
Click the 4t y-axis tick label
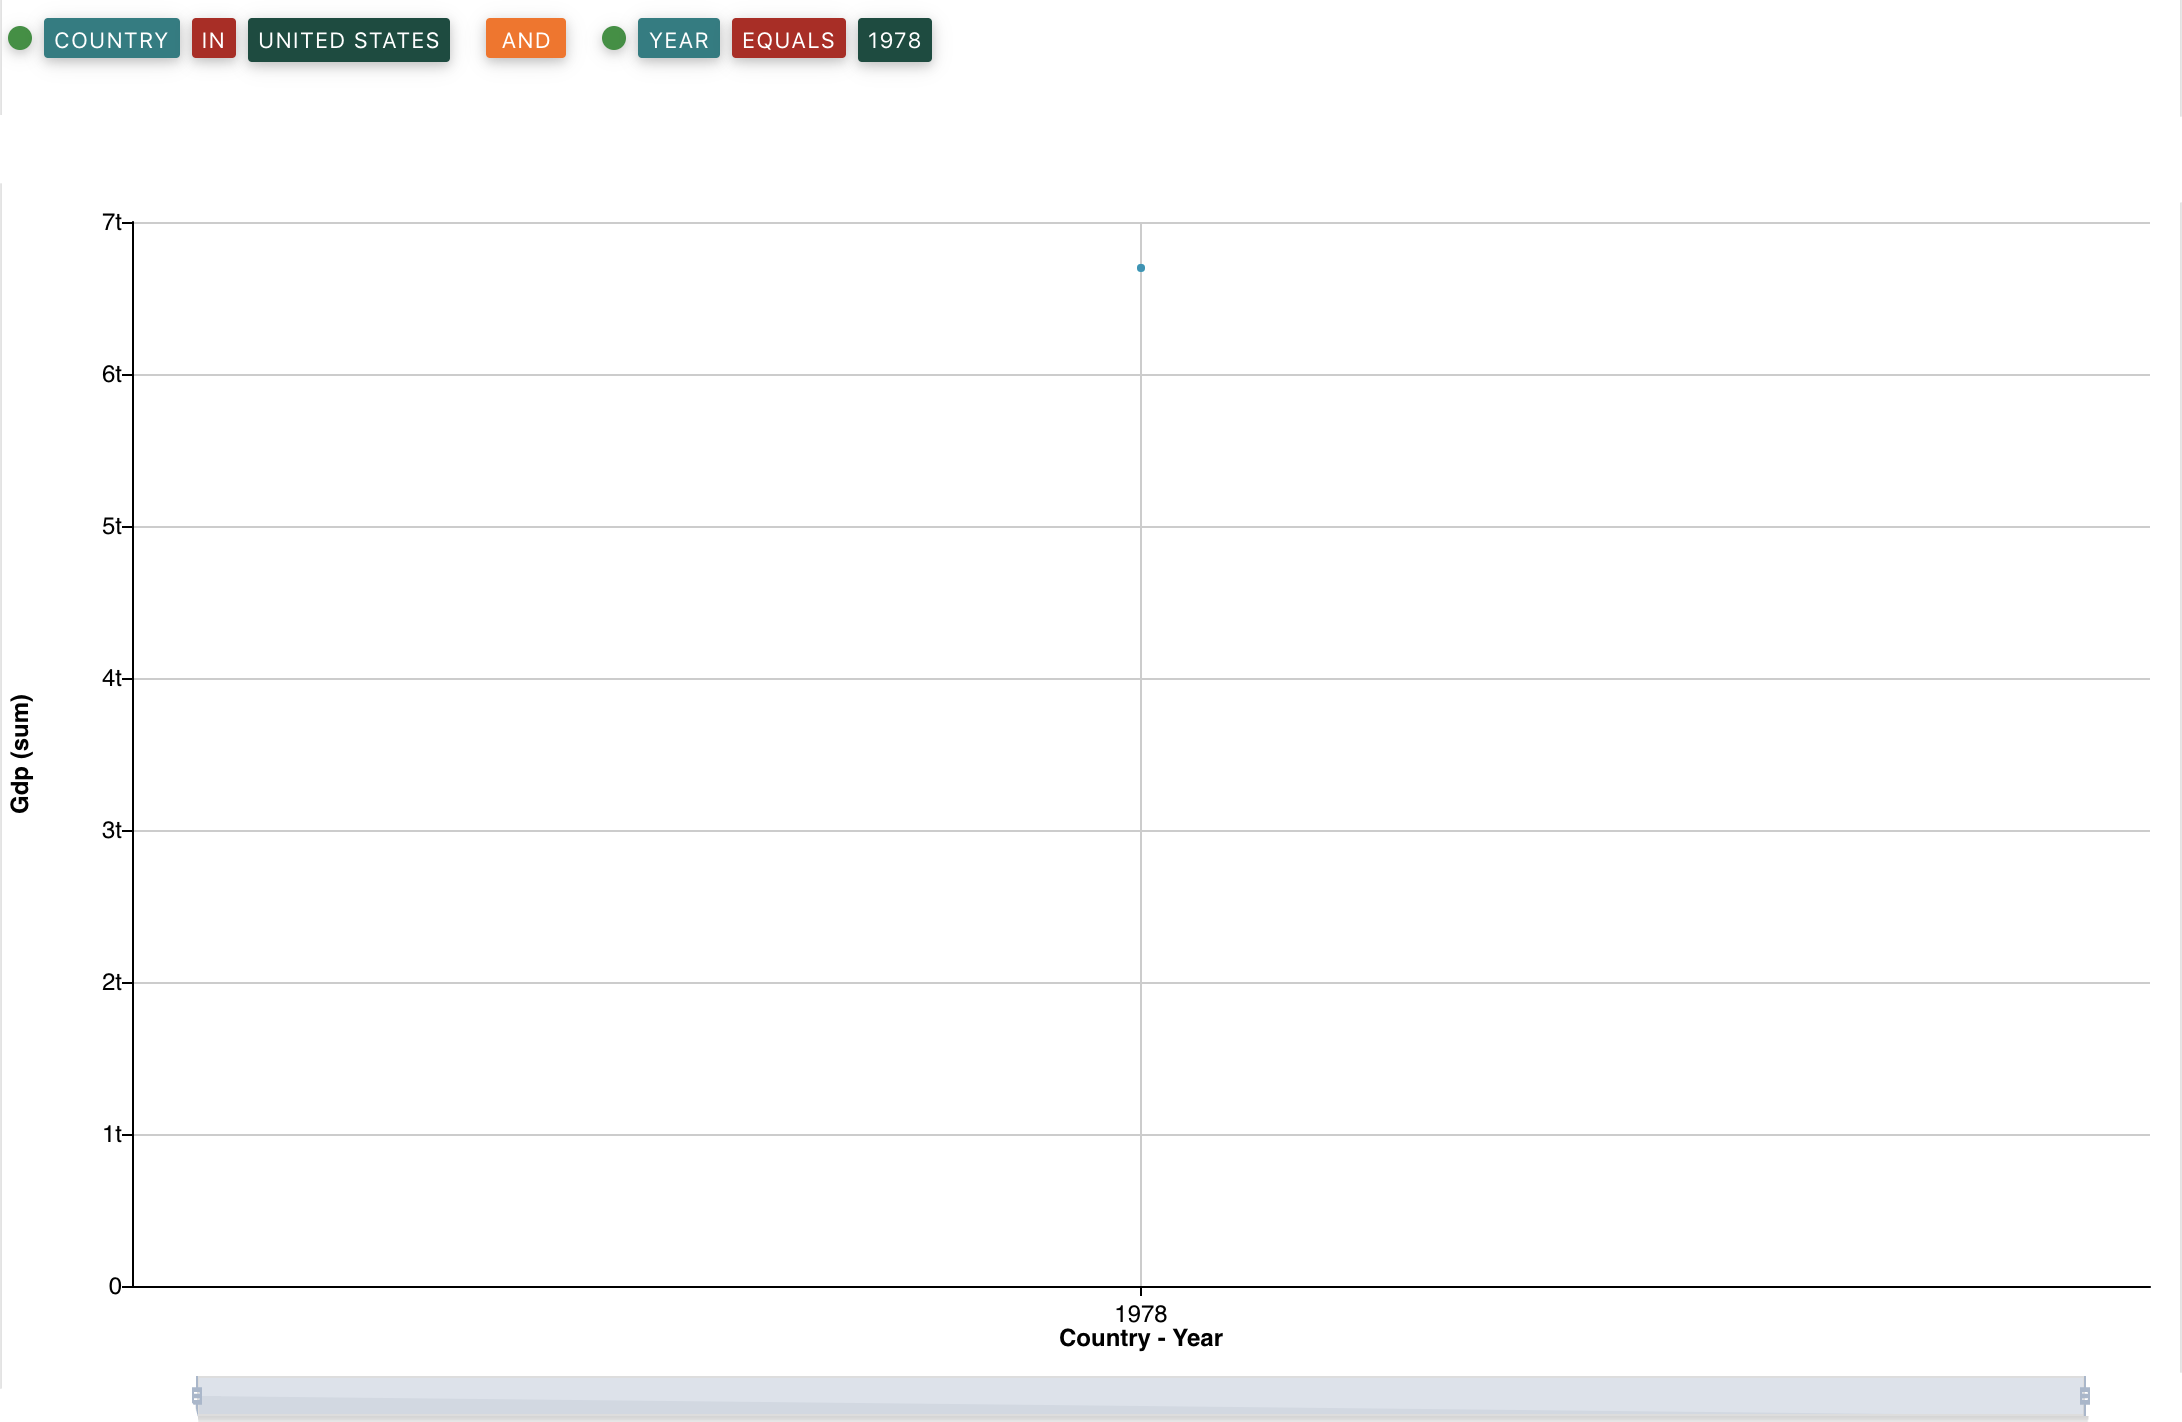111,678
